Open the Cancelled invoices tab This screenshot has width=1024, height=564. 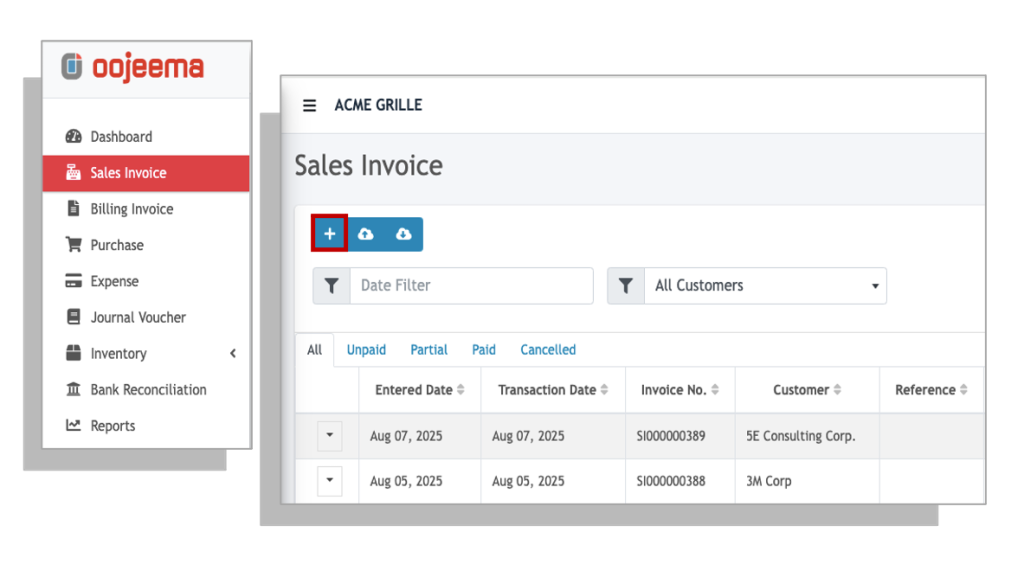pos(548,350)
